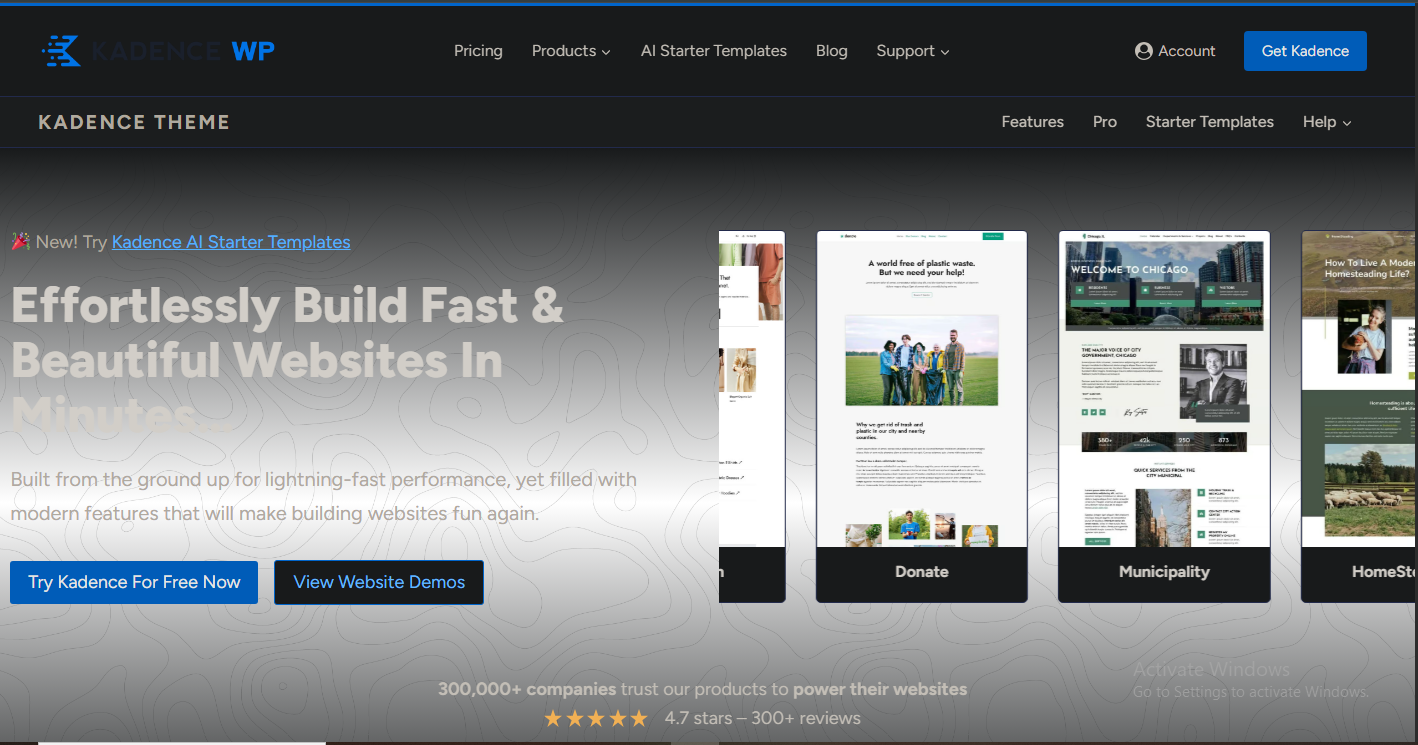Expand the Help dropdown
Viewport: 1418px width, 745px height.
1327,122
